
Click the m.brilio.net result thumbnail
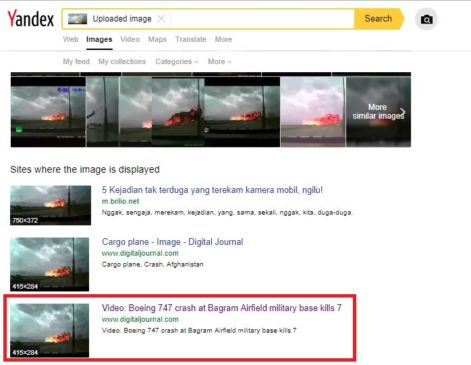(x=50, y=205)
